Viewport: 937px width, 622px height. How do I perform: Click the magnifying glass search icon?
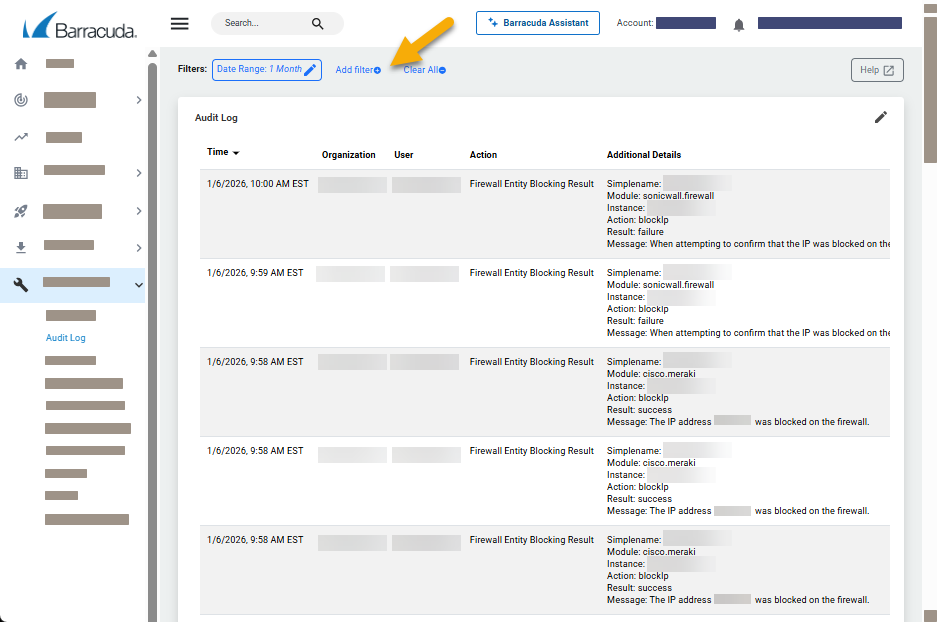point(318,23)
